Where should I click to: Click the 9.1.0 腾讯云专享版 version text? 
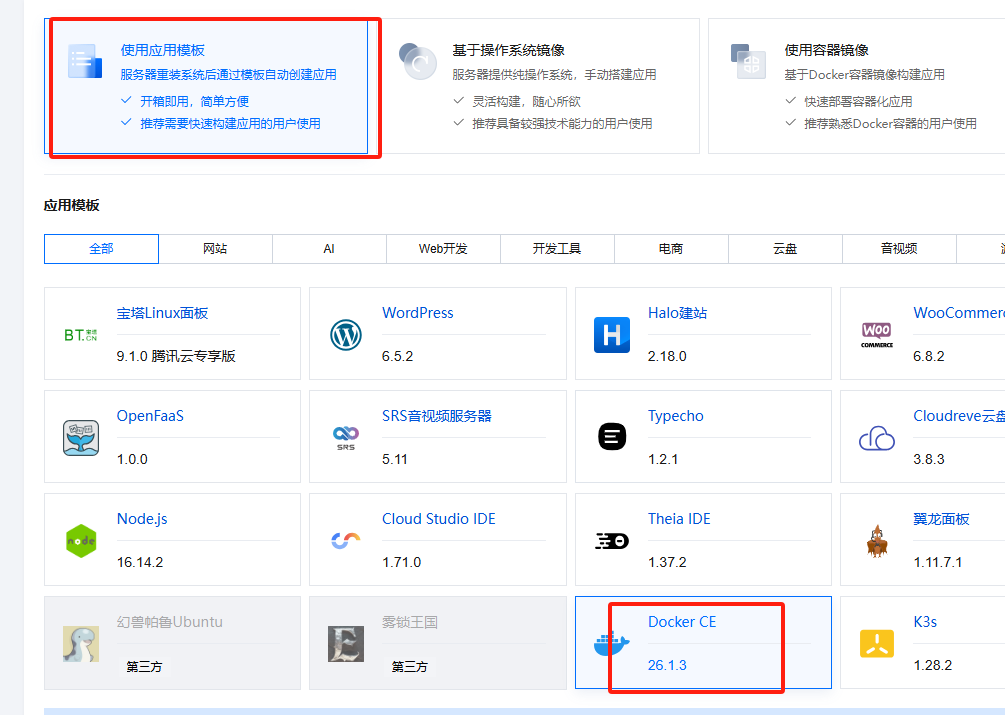click(x=176, y=356)
